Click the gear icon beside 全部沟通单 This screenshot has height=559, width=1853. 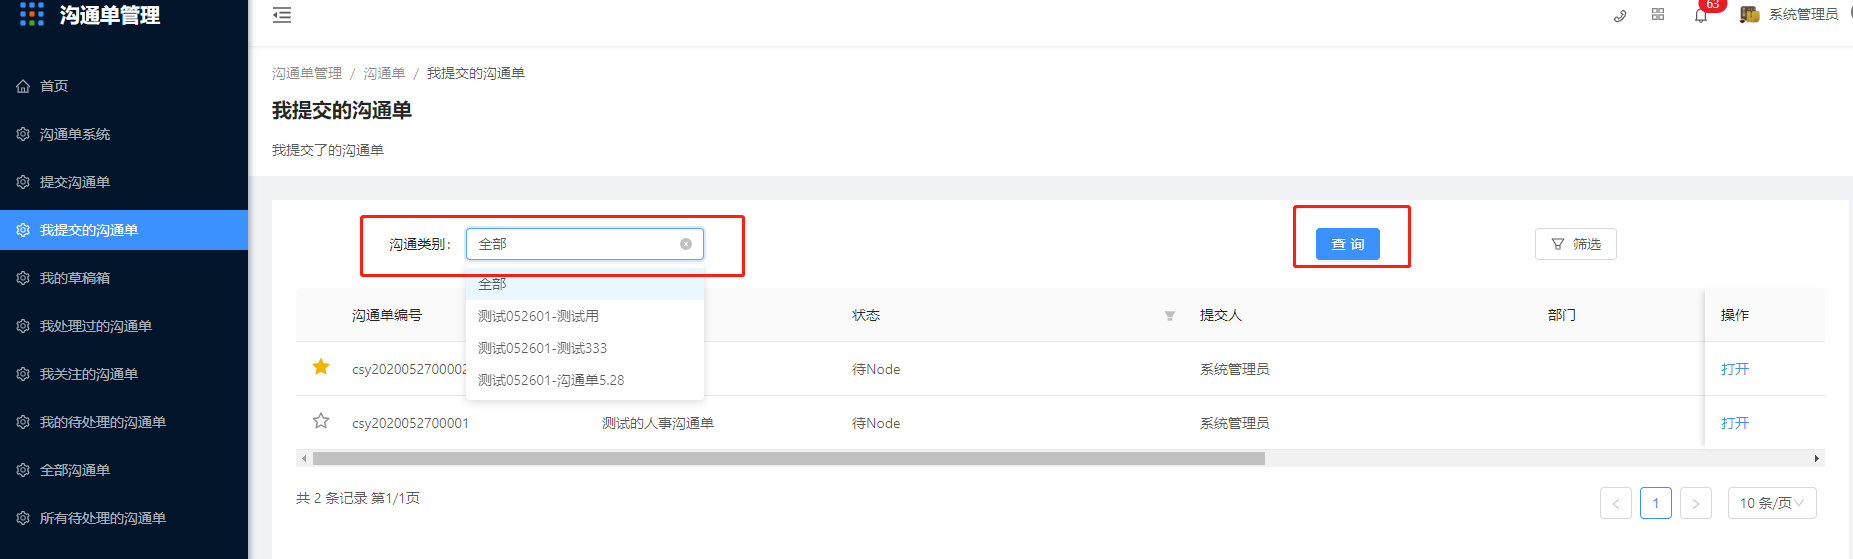tap(23, 470)
